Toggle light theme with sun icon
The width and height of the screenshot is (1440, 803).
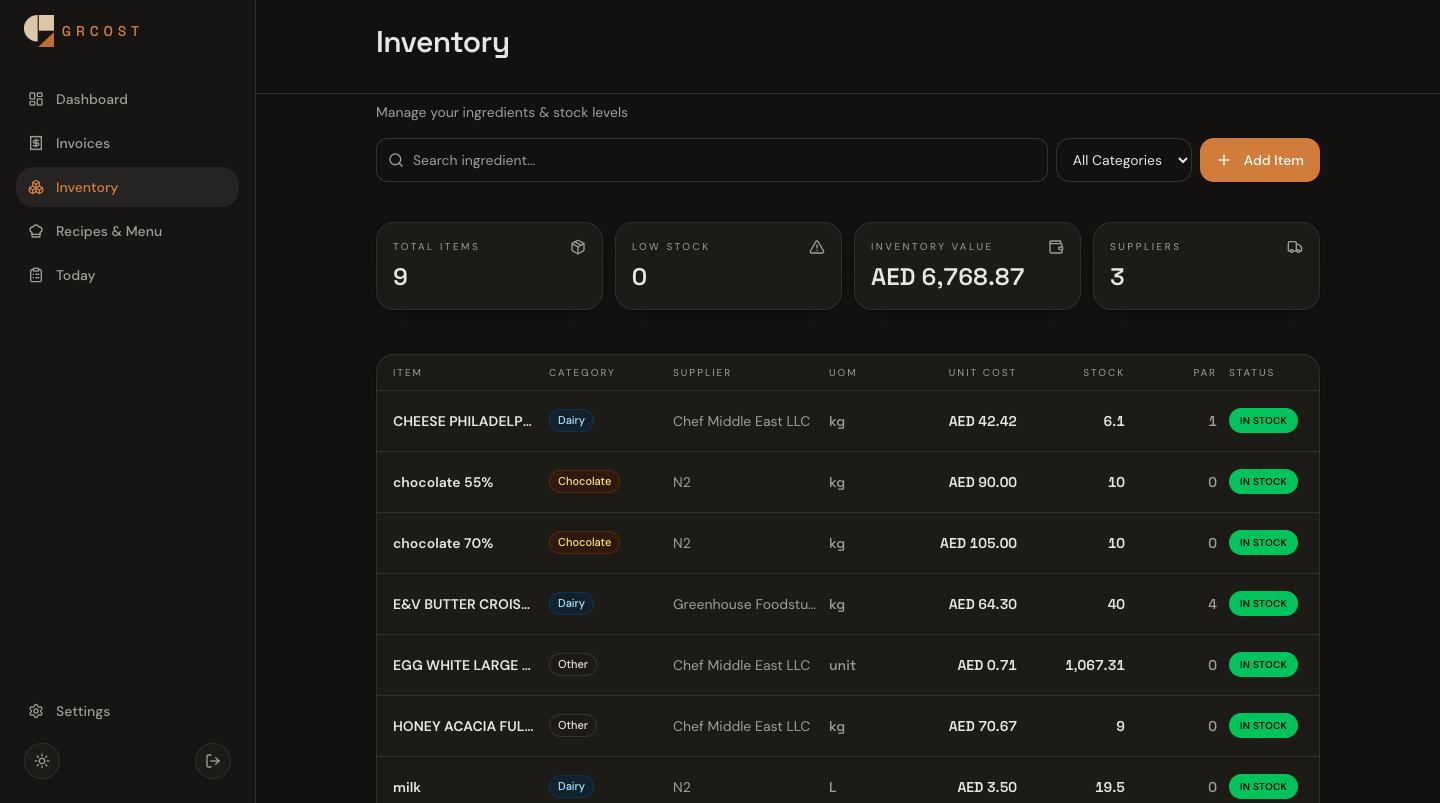point(42,761)
